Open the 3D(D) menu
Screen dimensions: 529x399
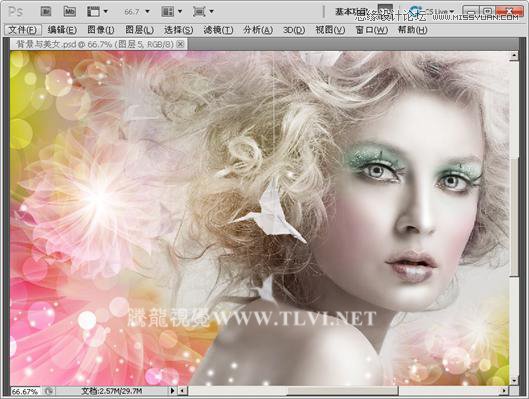294,30
